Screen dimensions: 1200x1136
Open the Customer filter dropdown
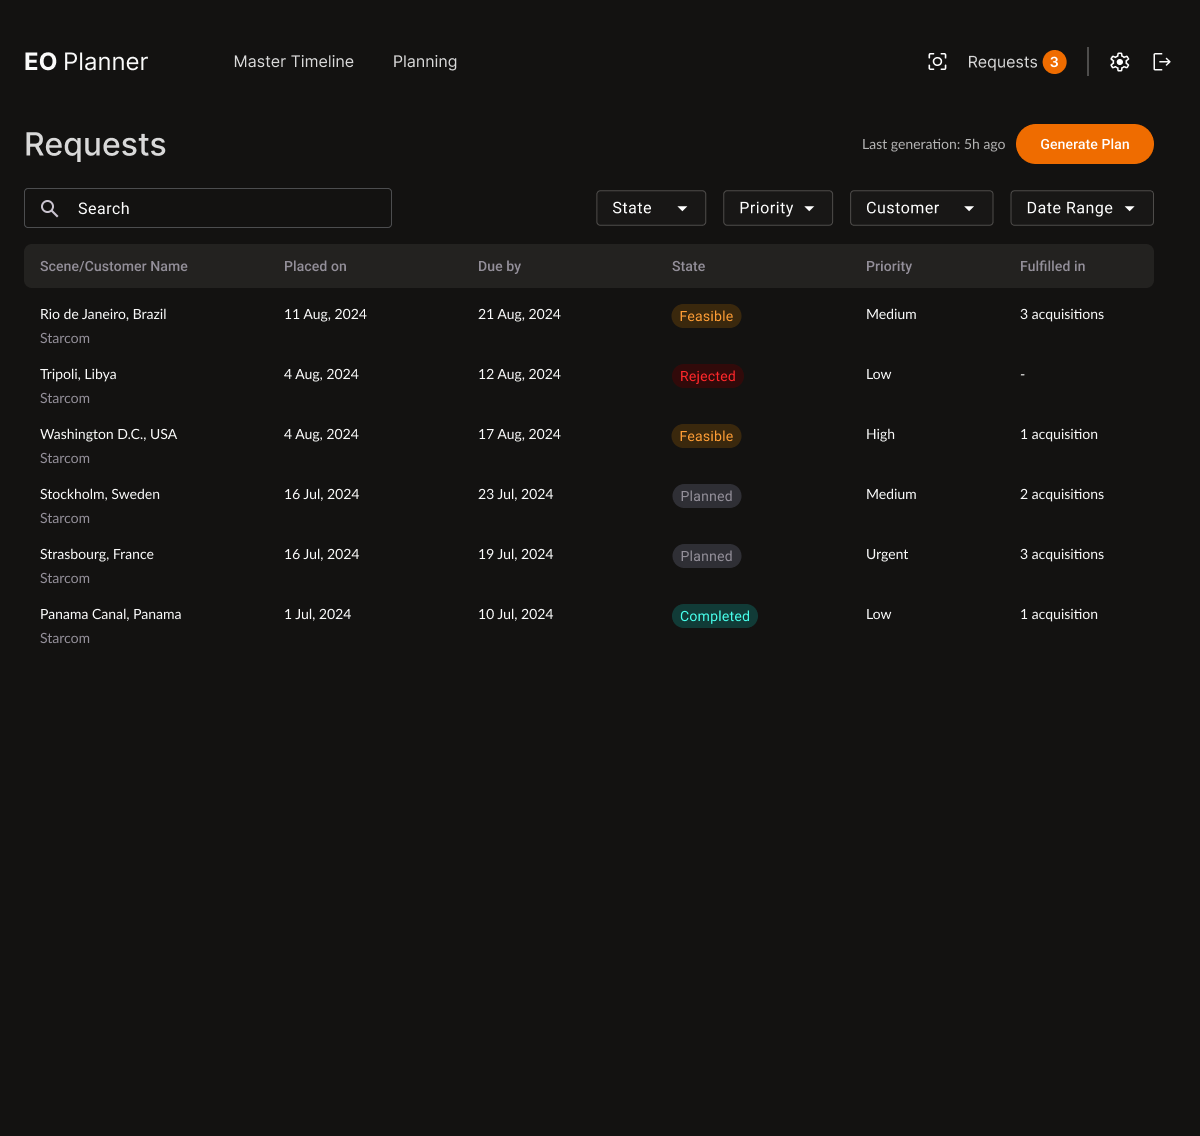pos(921,208)
